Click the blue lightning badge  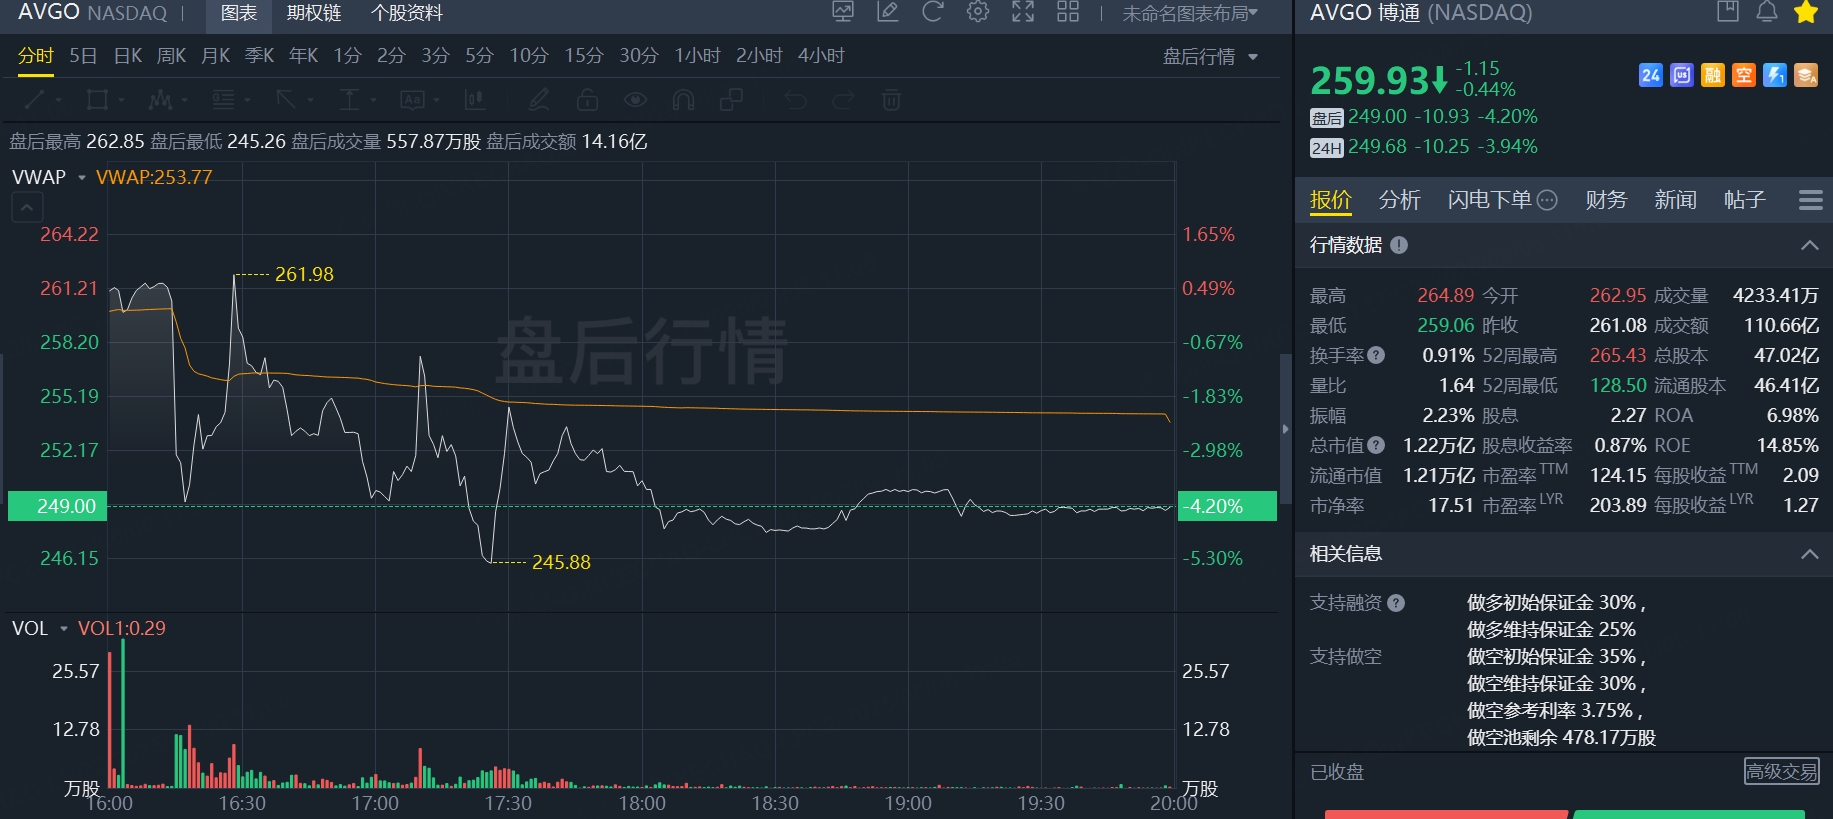pyautogui.click(x=1775, y=75)
